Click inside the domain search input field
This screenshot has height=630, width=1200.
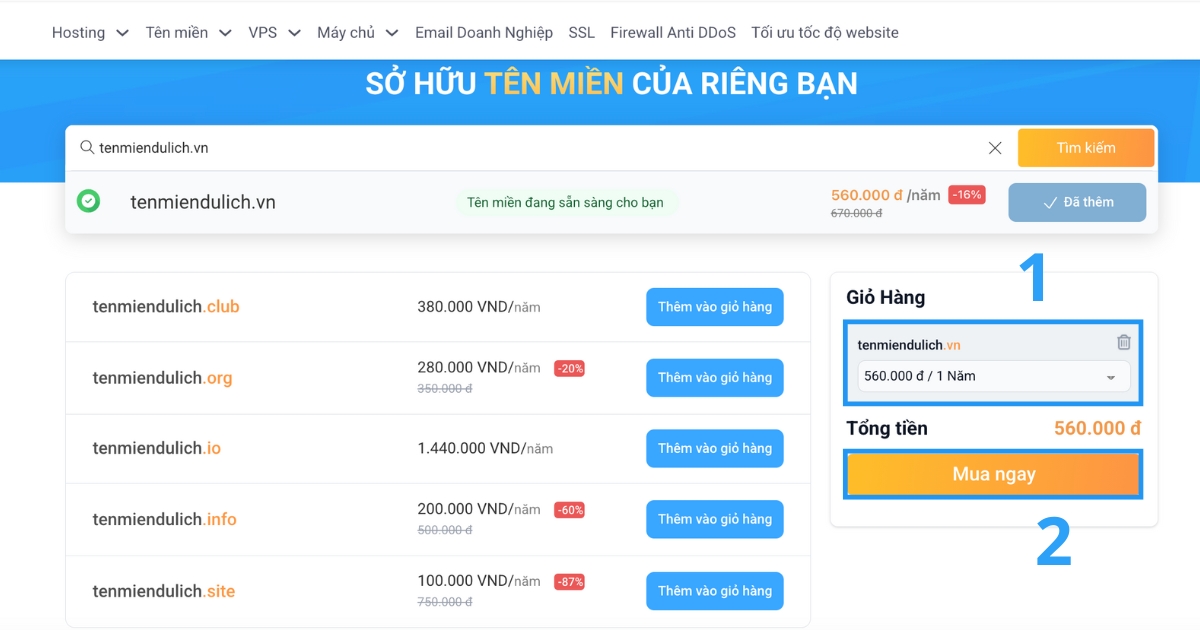coord(400,147)
